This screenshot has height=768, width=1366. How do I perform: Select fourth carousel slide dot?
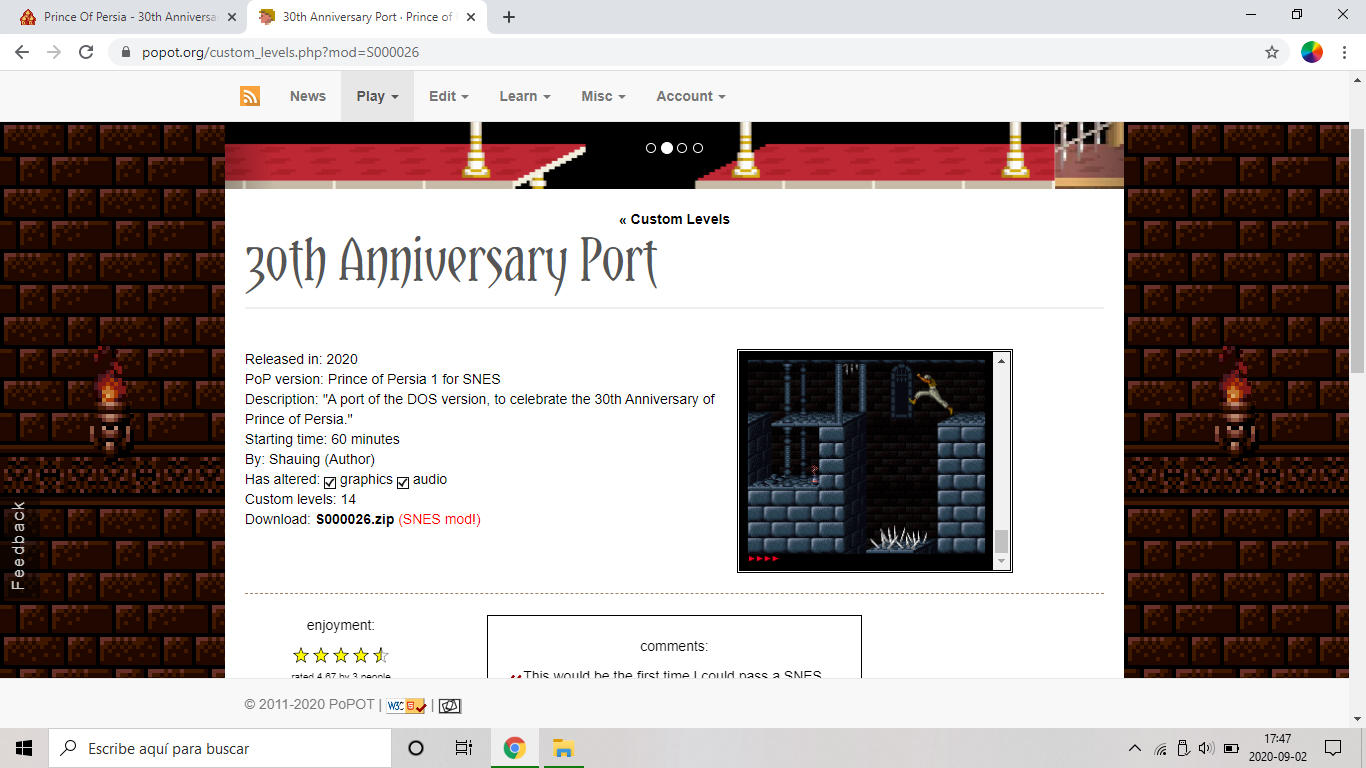[698, 148]
